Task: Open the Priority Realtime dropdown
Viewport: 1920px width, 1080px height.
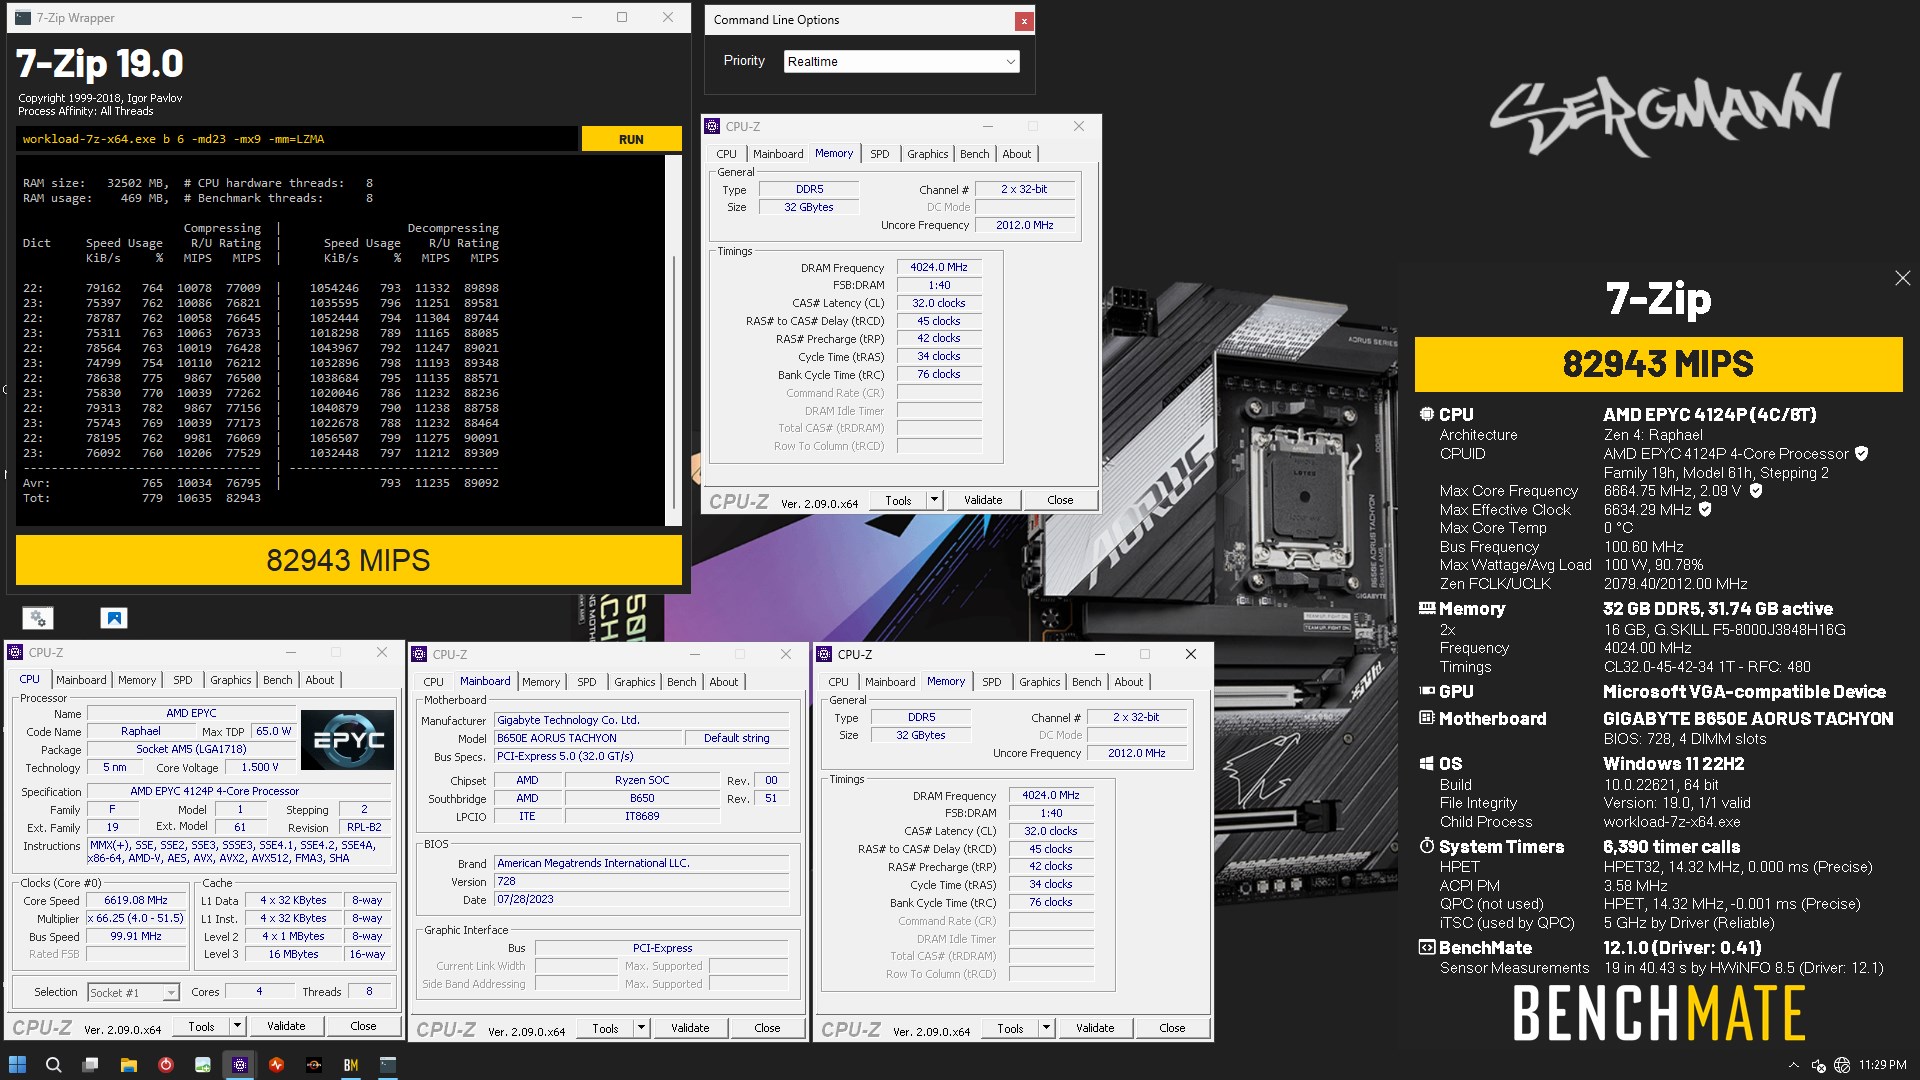Action: 901,61
